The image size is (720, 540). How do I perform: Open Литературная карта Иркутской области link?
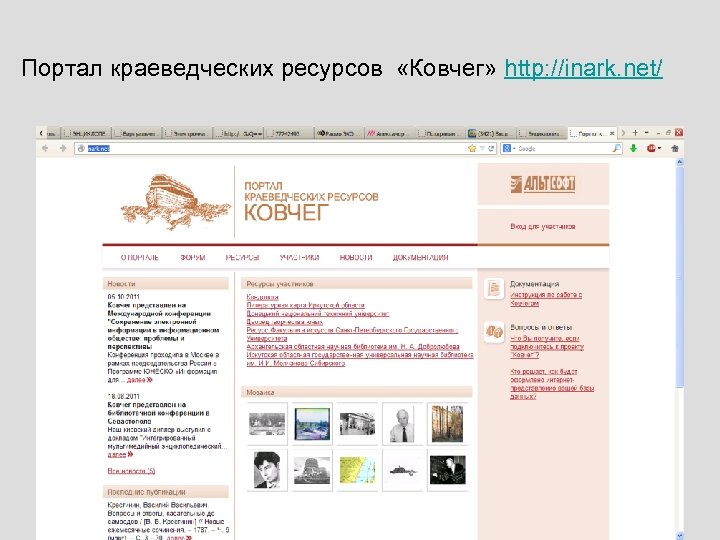point(305,305)
